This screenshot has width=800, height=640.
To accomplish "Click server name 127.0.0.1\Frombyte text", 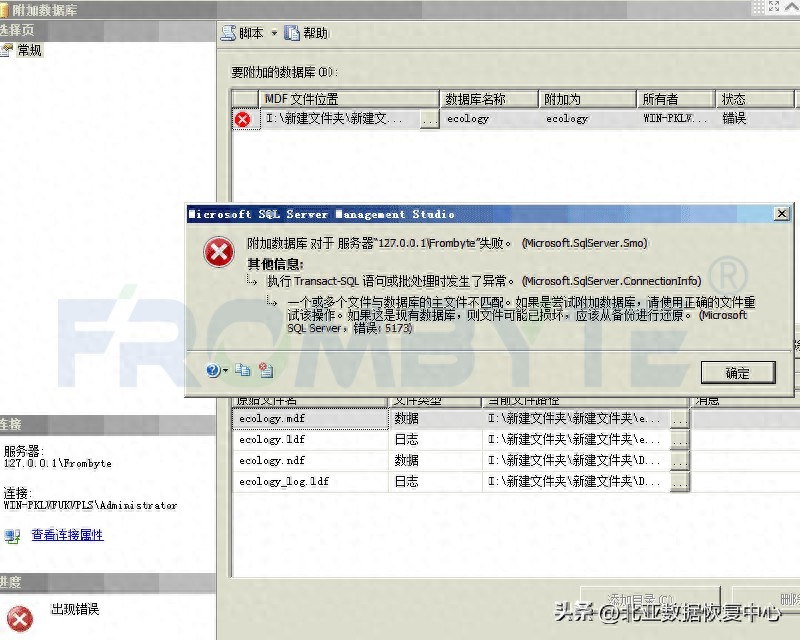I will click(58, 463).
